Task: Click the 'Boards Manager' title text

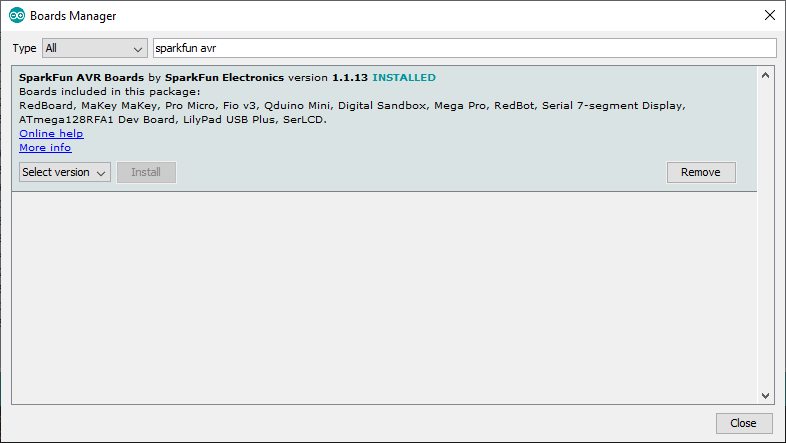Action: (x=73, y=16)
